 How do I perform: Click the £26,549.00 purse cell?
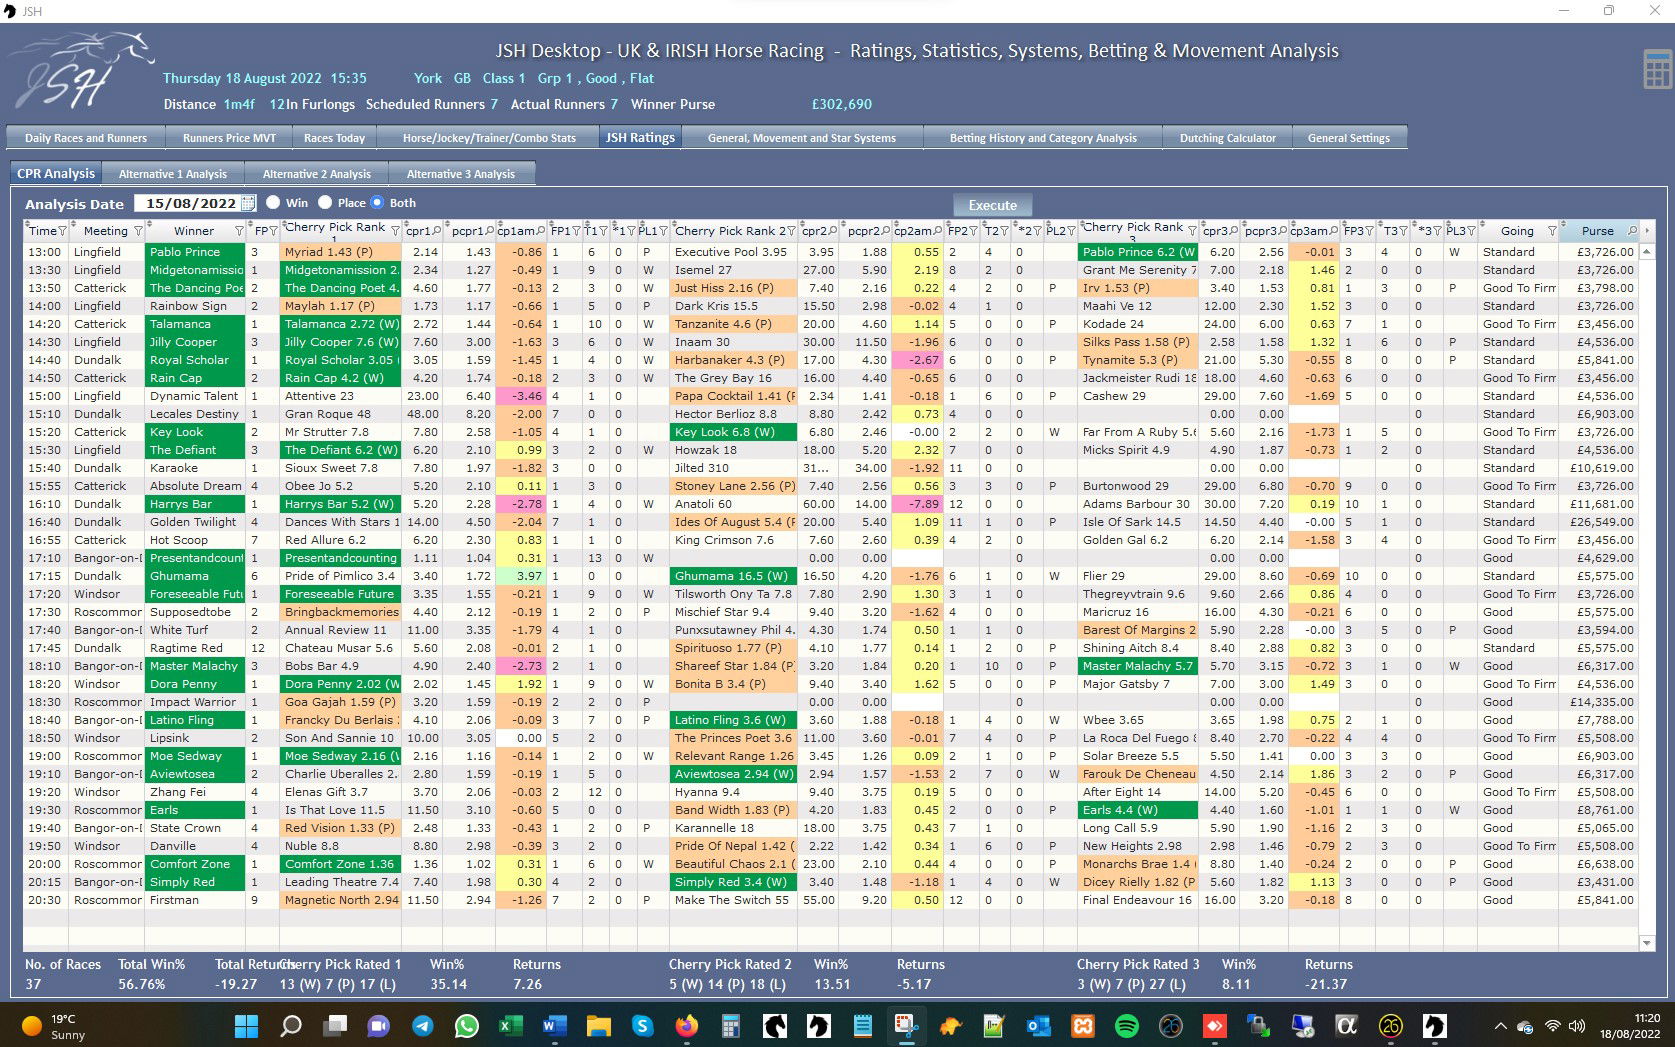1598,522
